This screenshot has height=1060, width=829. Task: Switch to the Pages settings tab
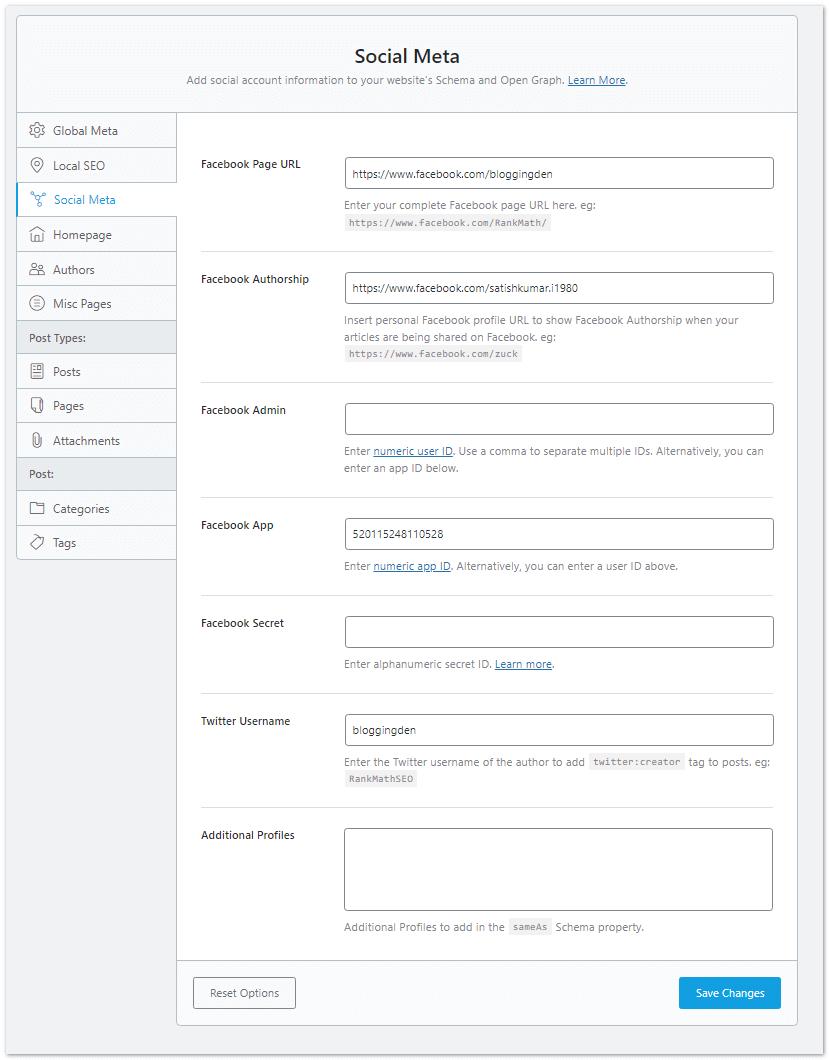(x=68, y=406)
